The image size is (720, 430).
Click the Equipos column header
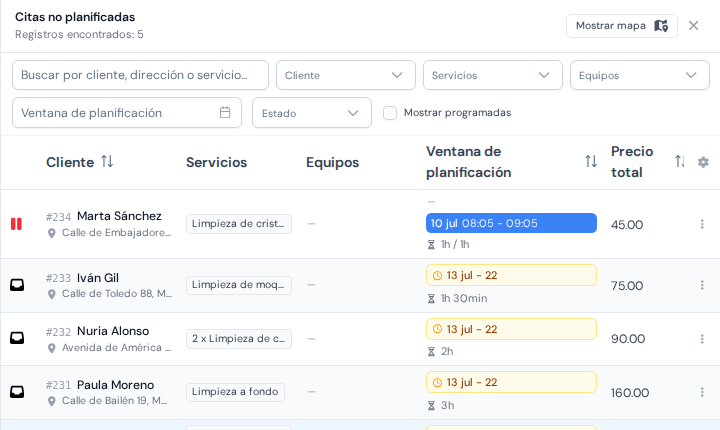pyautogui.click(x=332, y=162)
